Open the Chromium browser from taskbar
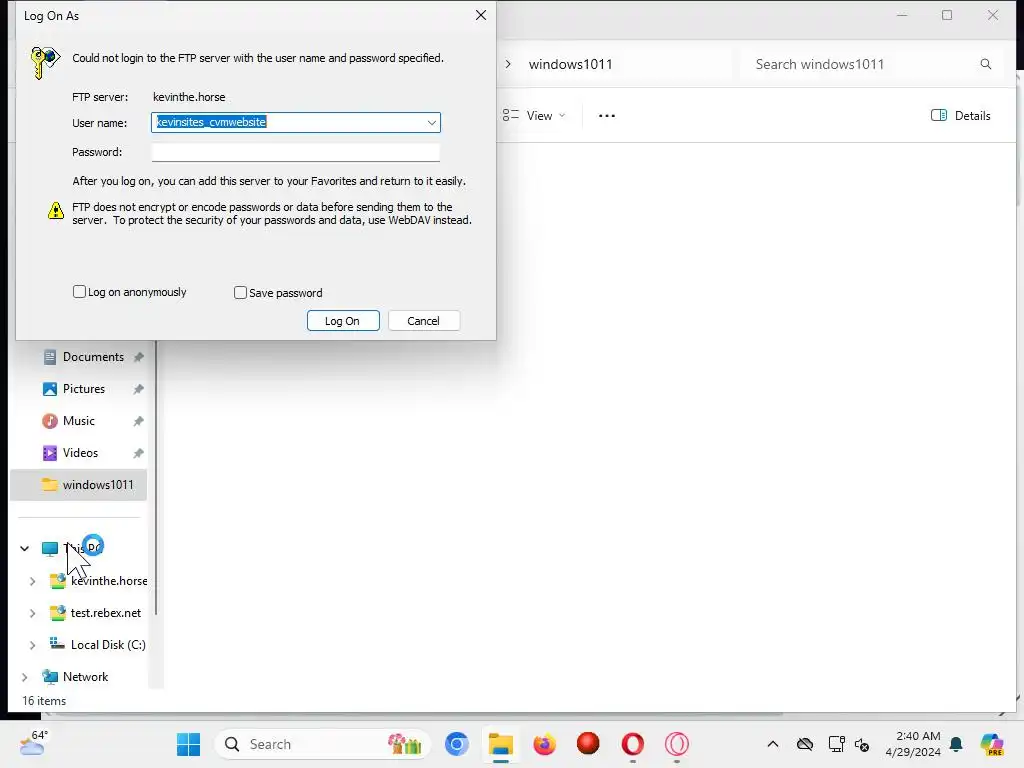Viewport: 1024px width, 768px height. [x=457, y=744]
